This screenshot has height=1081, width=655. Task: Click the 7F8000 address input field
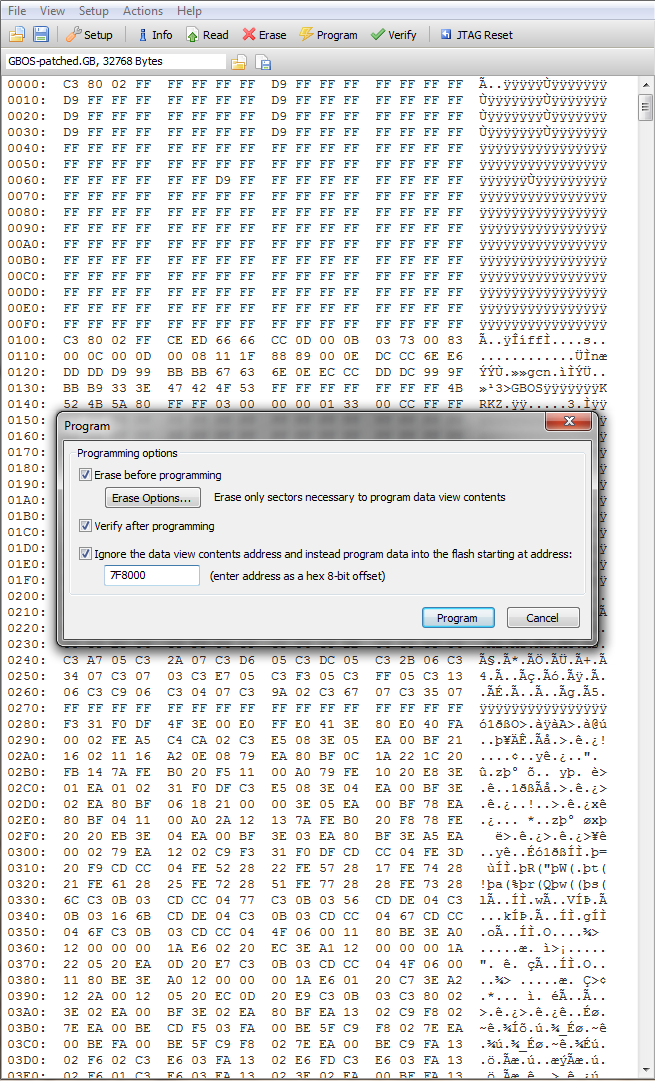152,575
